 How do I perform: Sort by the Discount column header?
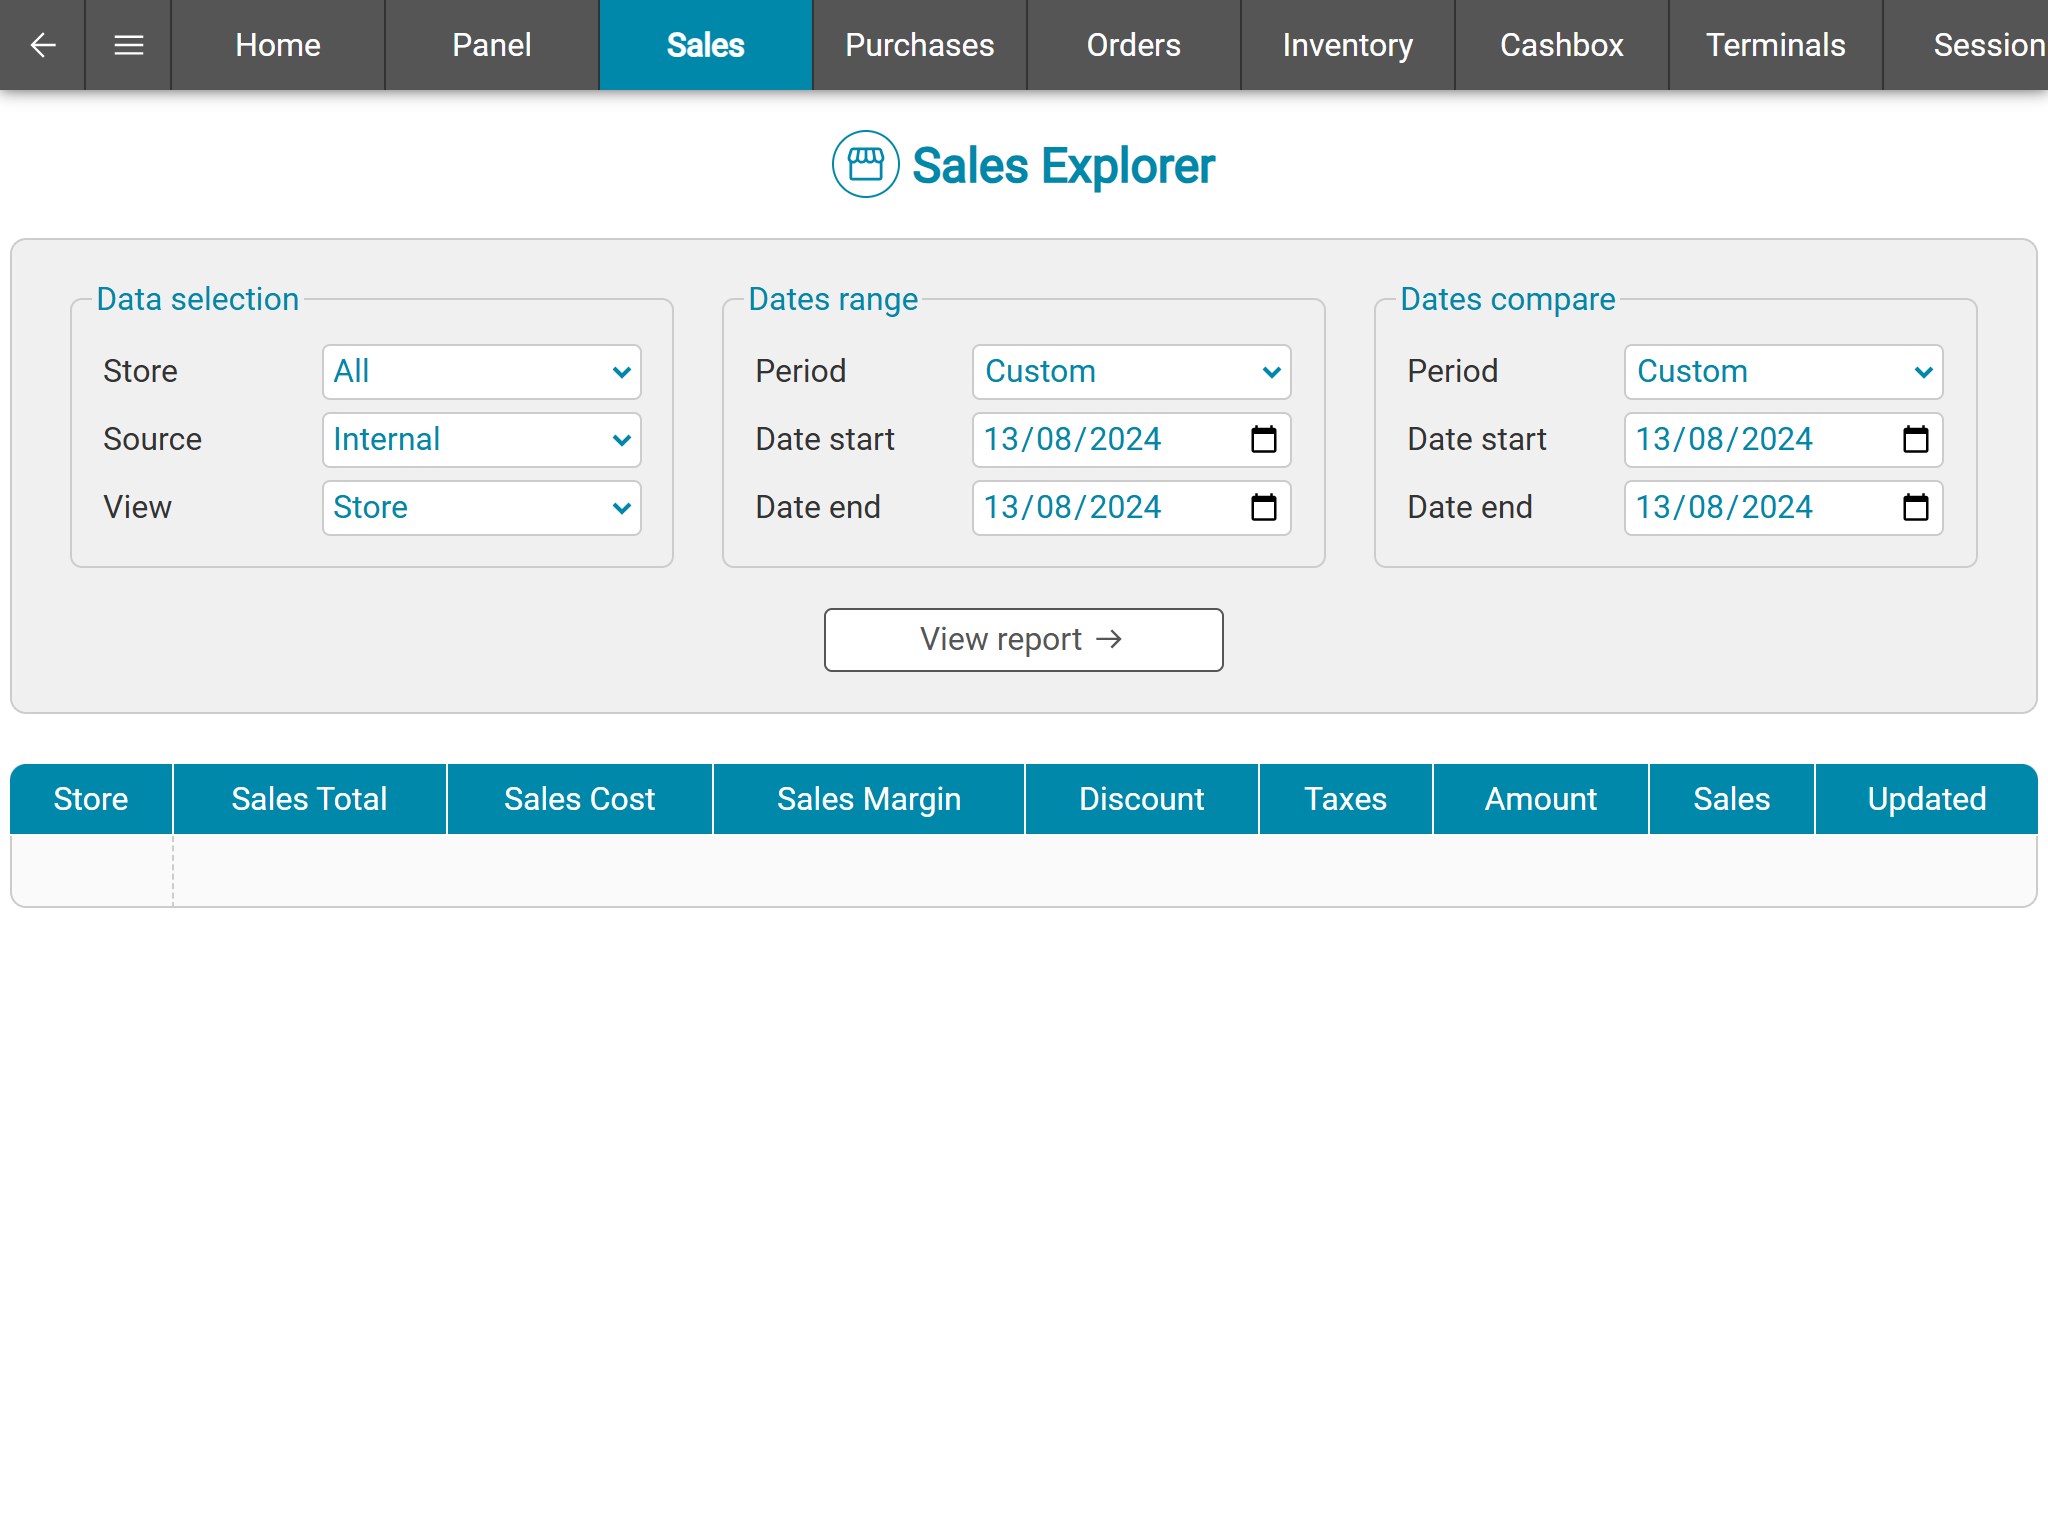coord(1142,799)
